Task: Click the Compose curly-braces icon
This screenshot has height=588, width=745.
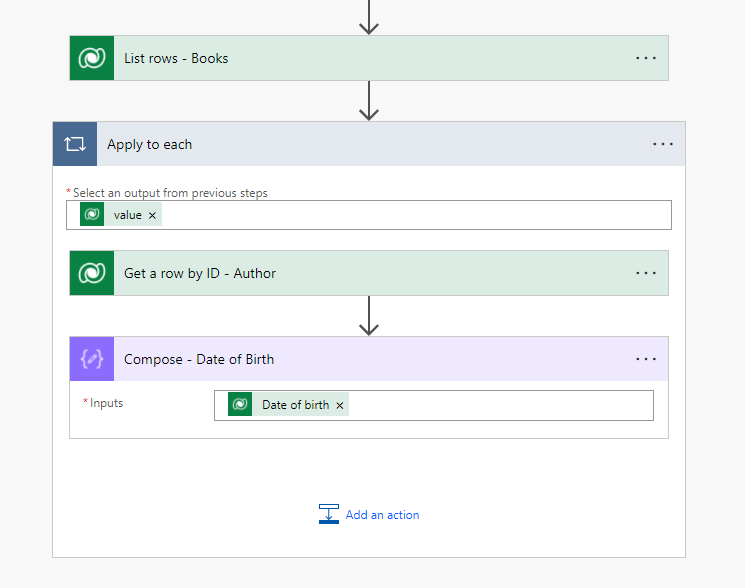Action: coord(92,359)
